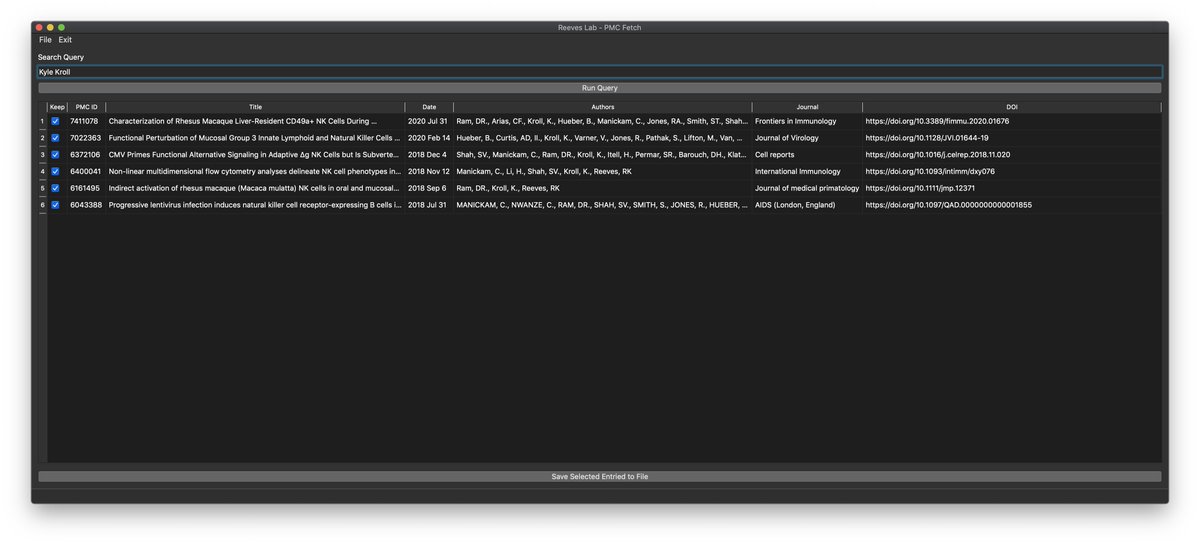Select title 'Indirect activation of rhesus macaque'
The width and height of the screenshot is (1200, 545).
pyautogui.click(x=255, y=188)
